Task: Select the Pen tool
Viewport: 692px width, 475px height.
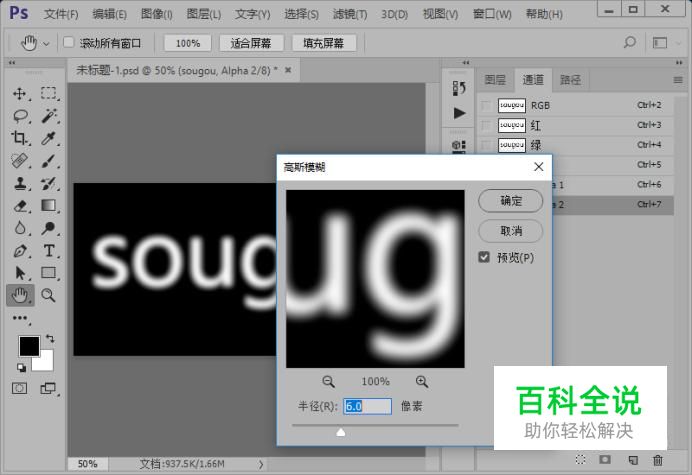Action: tap(19, 250)
